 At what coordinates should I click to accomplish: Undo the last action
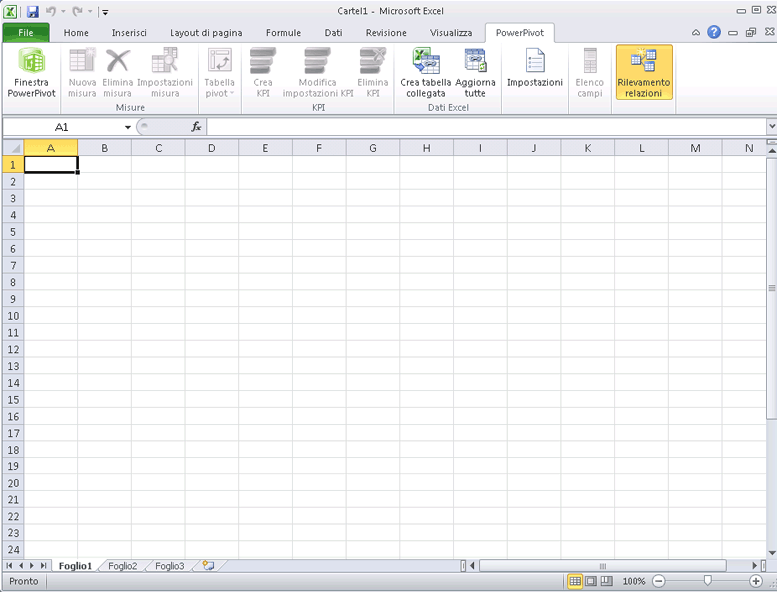(x=51, y=11)
